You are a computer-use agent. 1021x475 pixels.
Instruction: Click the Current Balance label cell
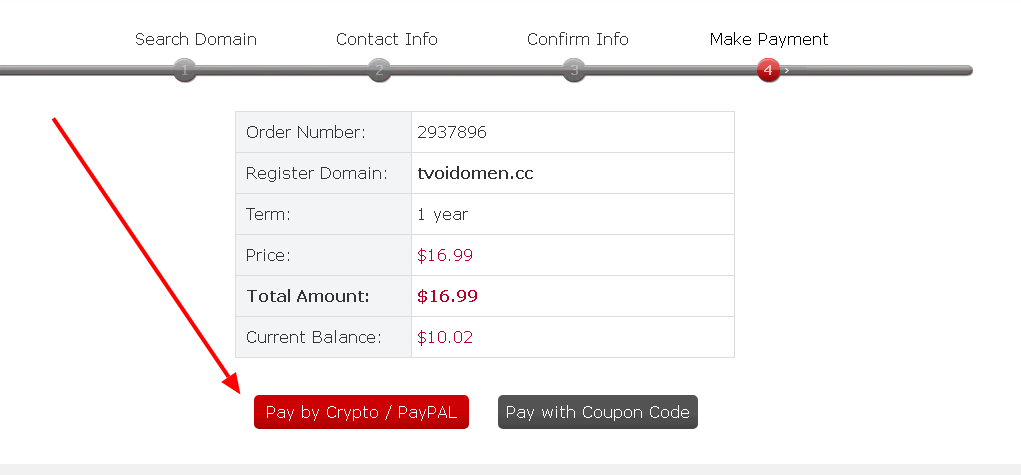tap(314, 337)
